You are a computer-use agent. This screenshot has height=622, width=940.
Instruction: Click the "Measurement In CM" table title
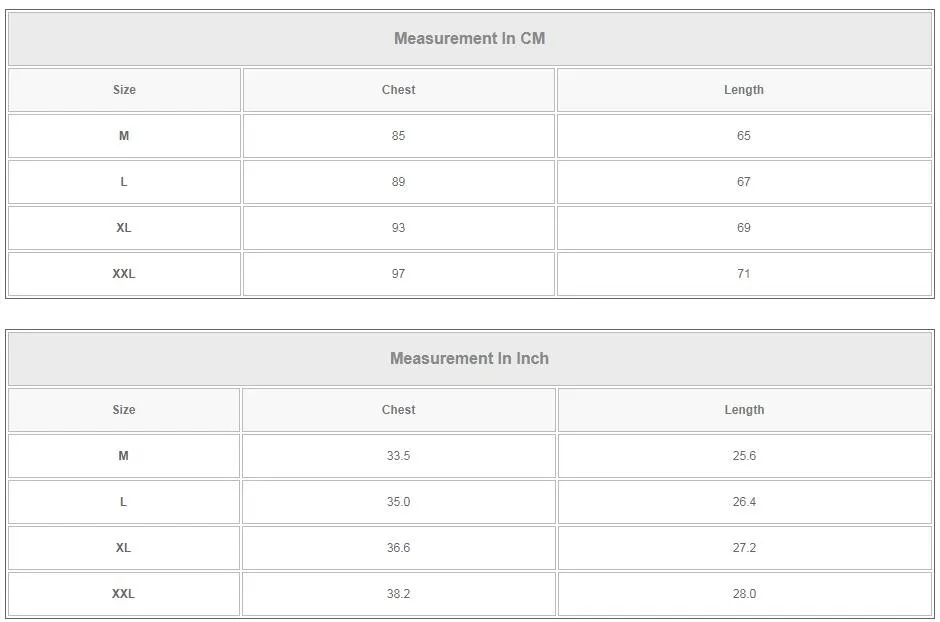[469, 39]
